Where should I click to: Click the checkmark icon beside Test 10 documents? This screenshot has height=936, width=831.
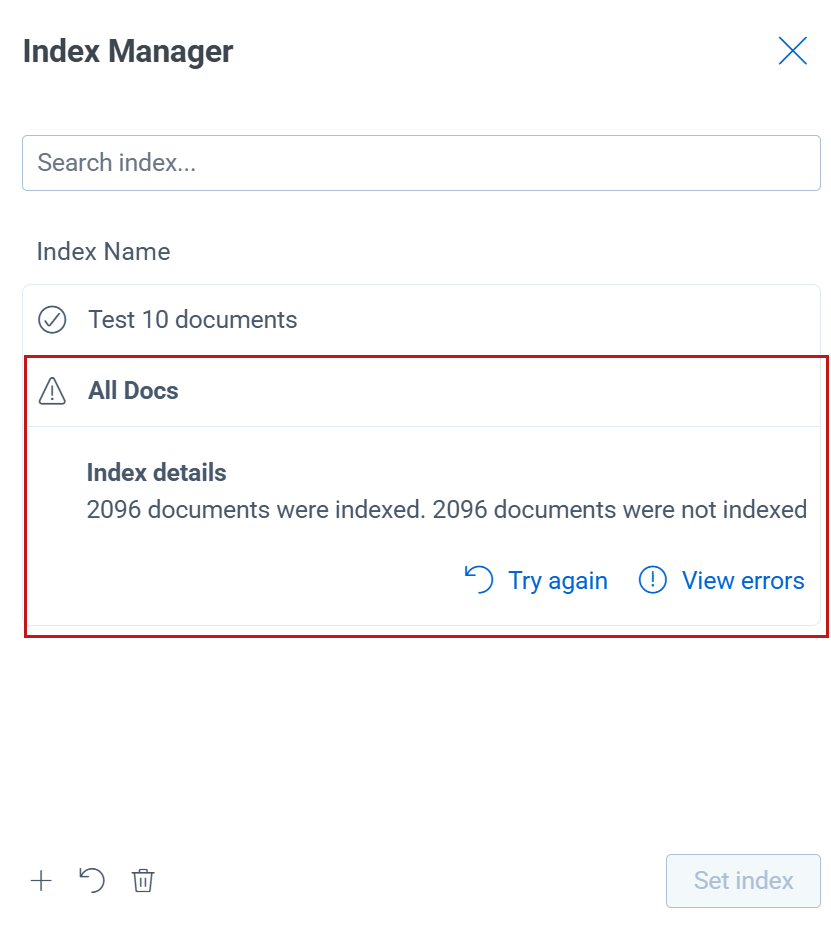coord(51,319)
